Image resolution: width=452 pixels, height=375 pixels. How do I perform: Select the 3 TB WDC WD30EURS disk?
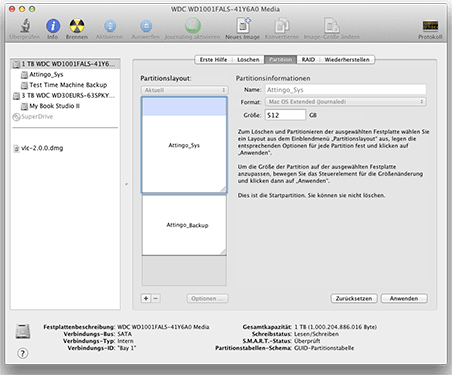(x=65, y=95)
